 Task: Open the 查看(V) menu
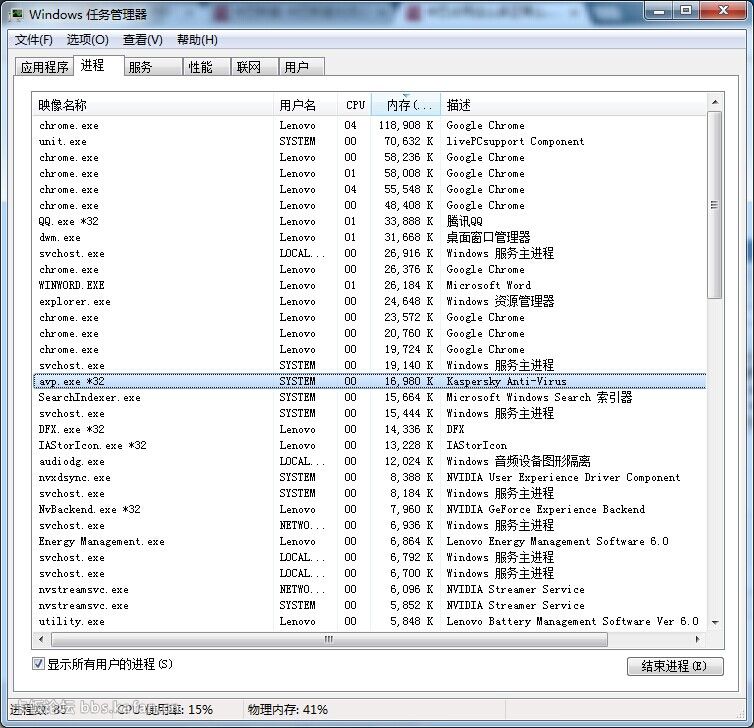point(143,39)
